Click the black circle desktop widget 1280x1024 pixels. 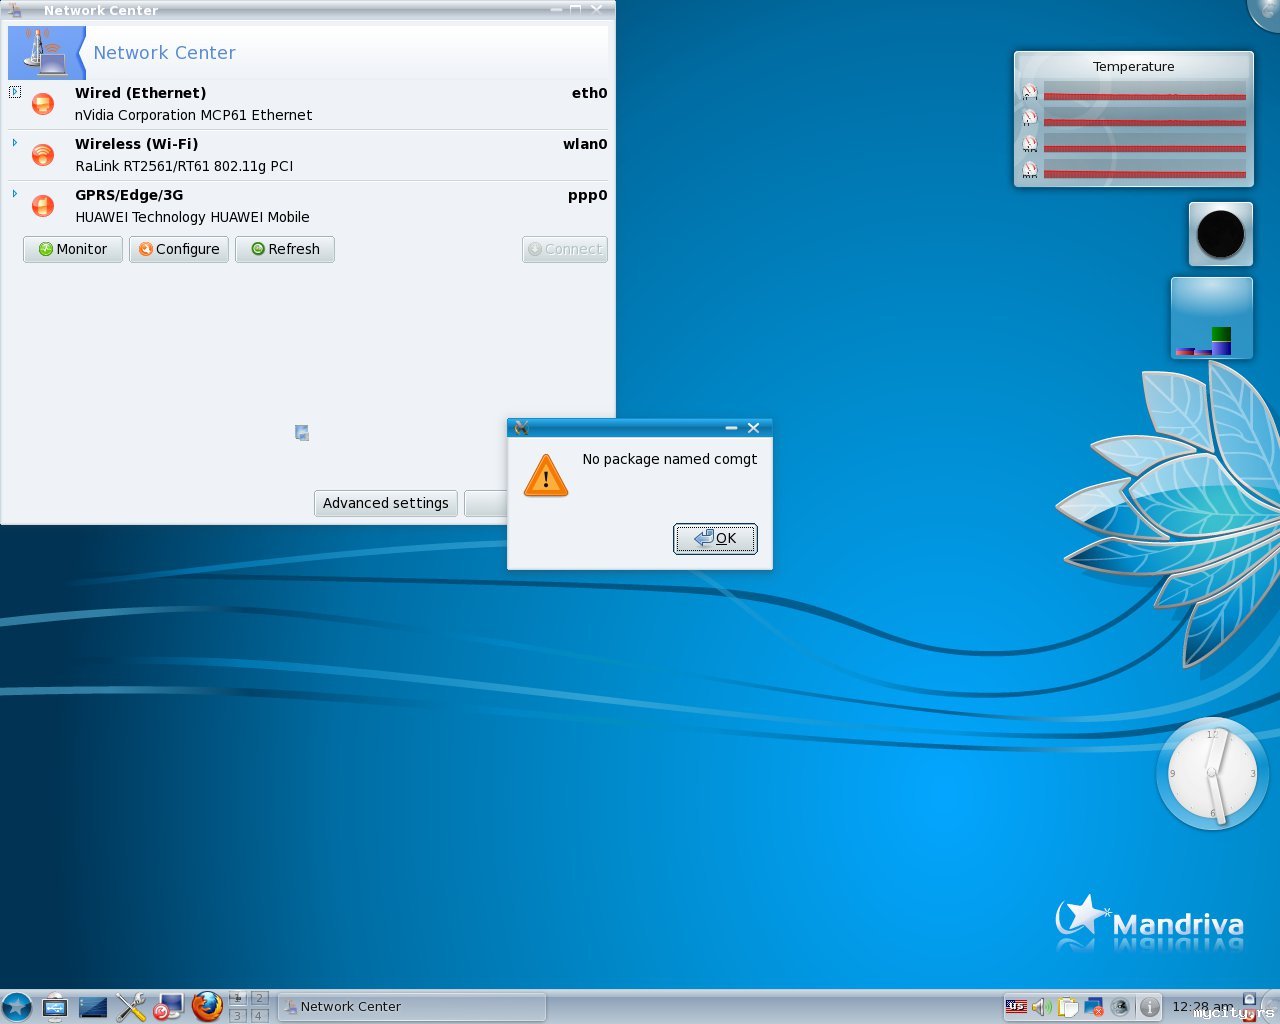[x=1221, y=234]
